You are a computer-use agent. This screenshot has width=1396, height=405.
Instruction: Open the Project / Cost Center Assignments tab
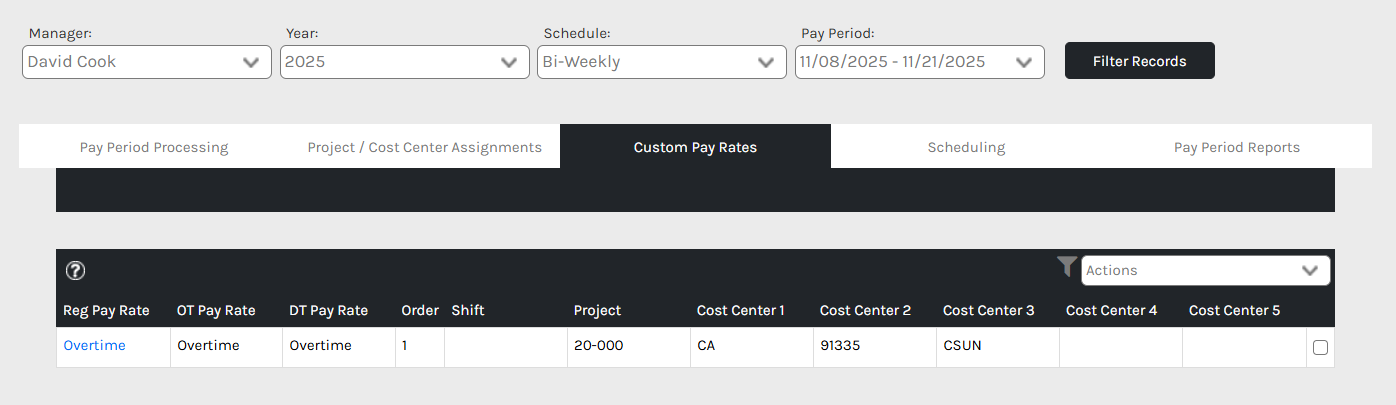pos(425,147)
